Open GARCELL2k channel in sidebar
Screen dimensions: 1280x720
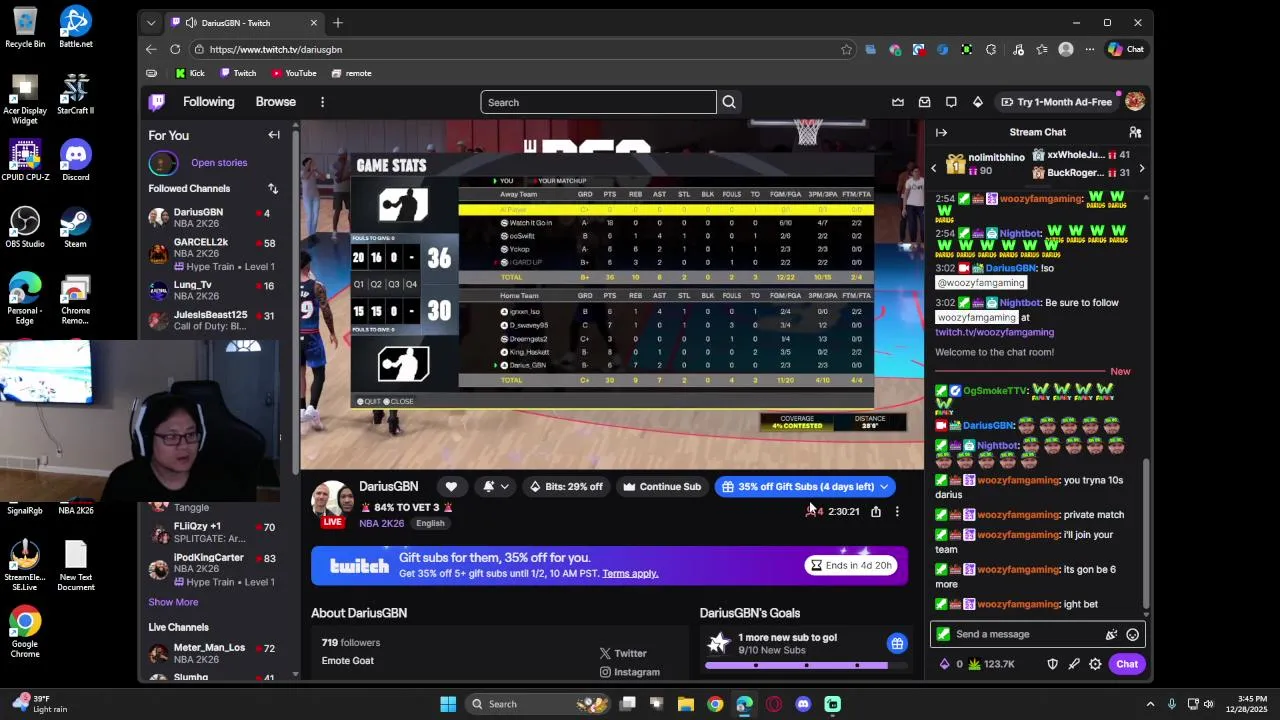coord(213,254)
